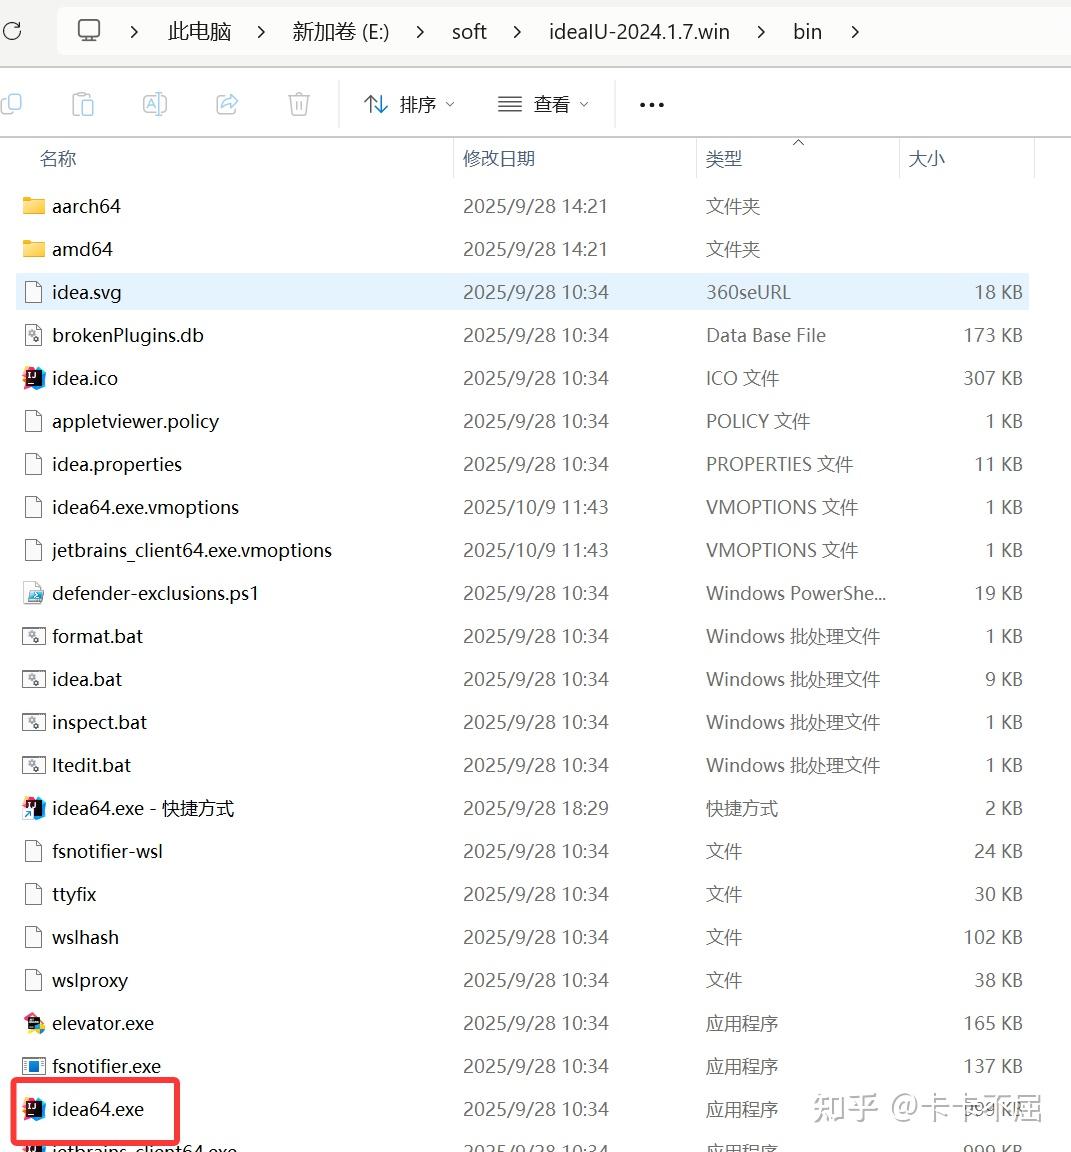The height and width of the screenshot is (1152, 1071).
Task: Click the rename icon in toolbar
Action: click(154, 104)
